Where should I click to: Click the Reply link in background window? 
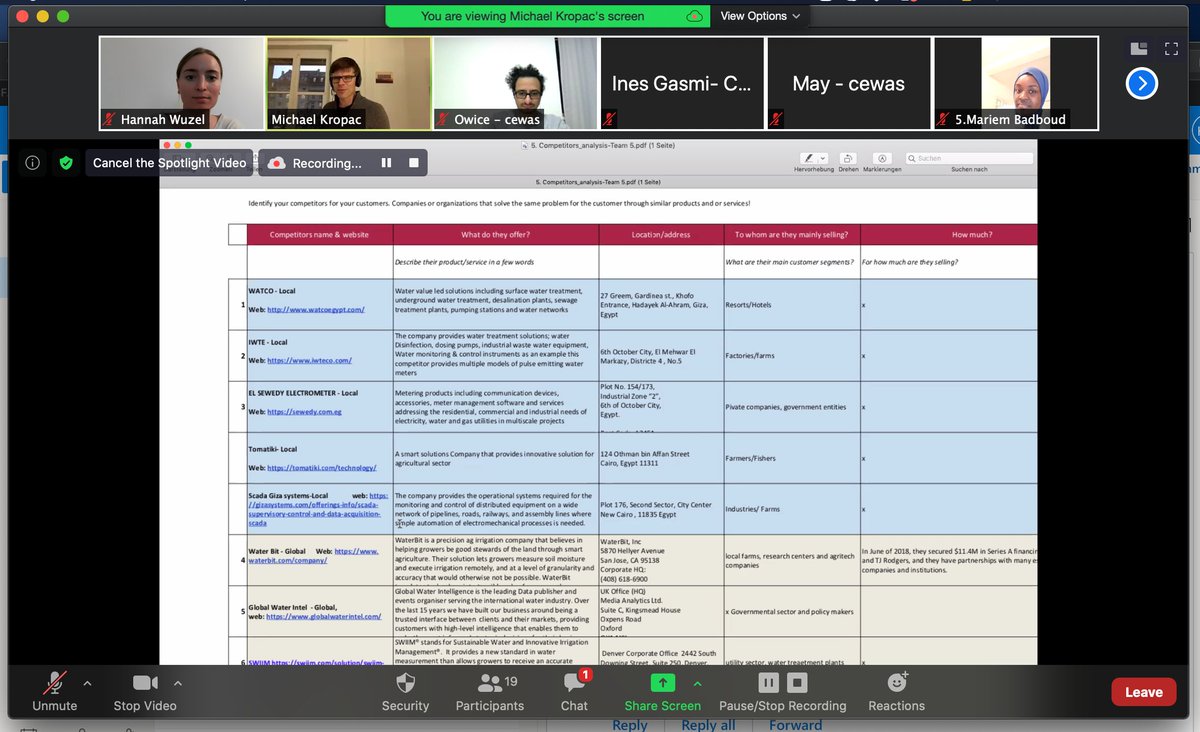click(x=630, y=725)
